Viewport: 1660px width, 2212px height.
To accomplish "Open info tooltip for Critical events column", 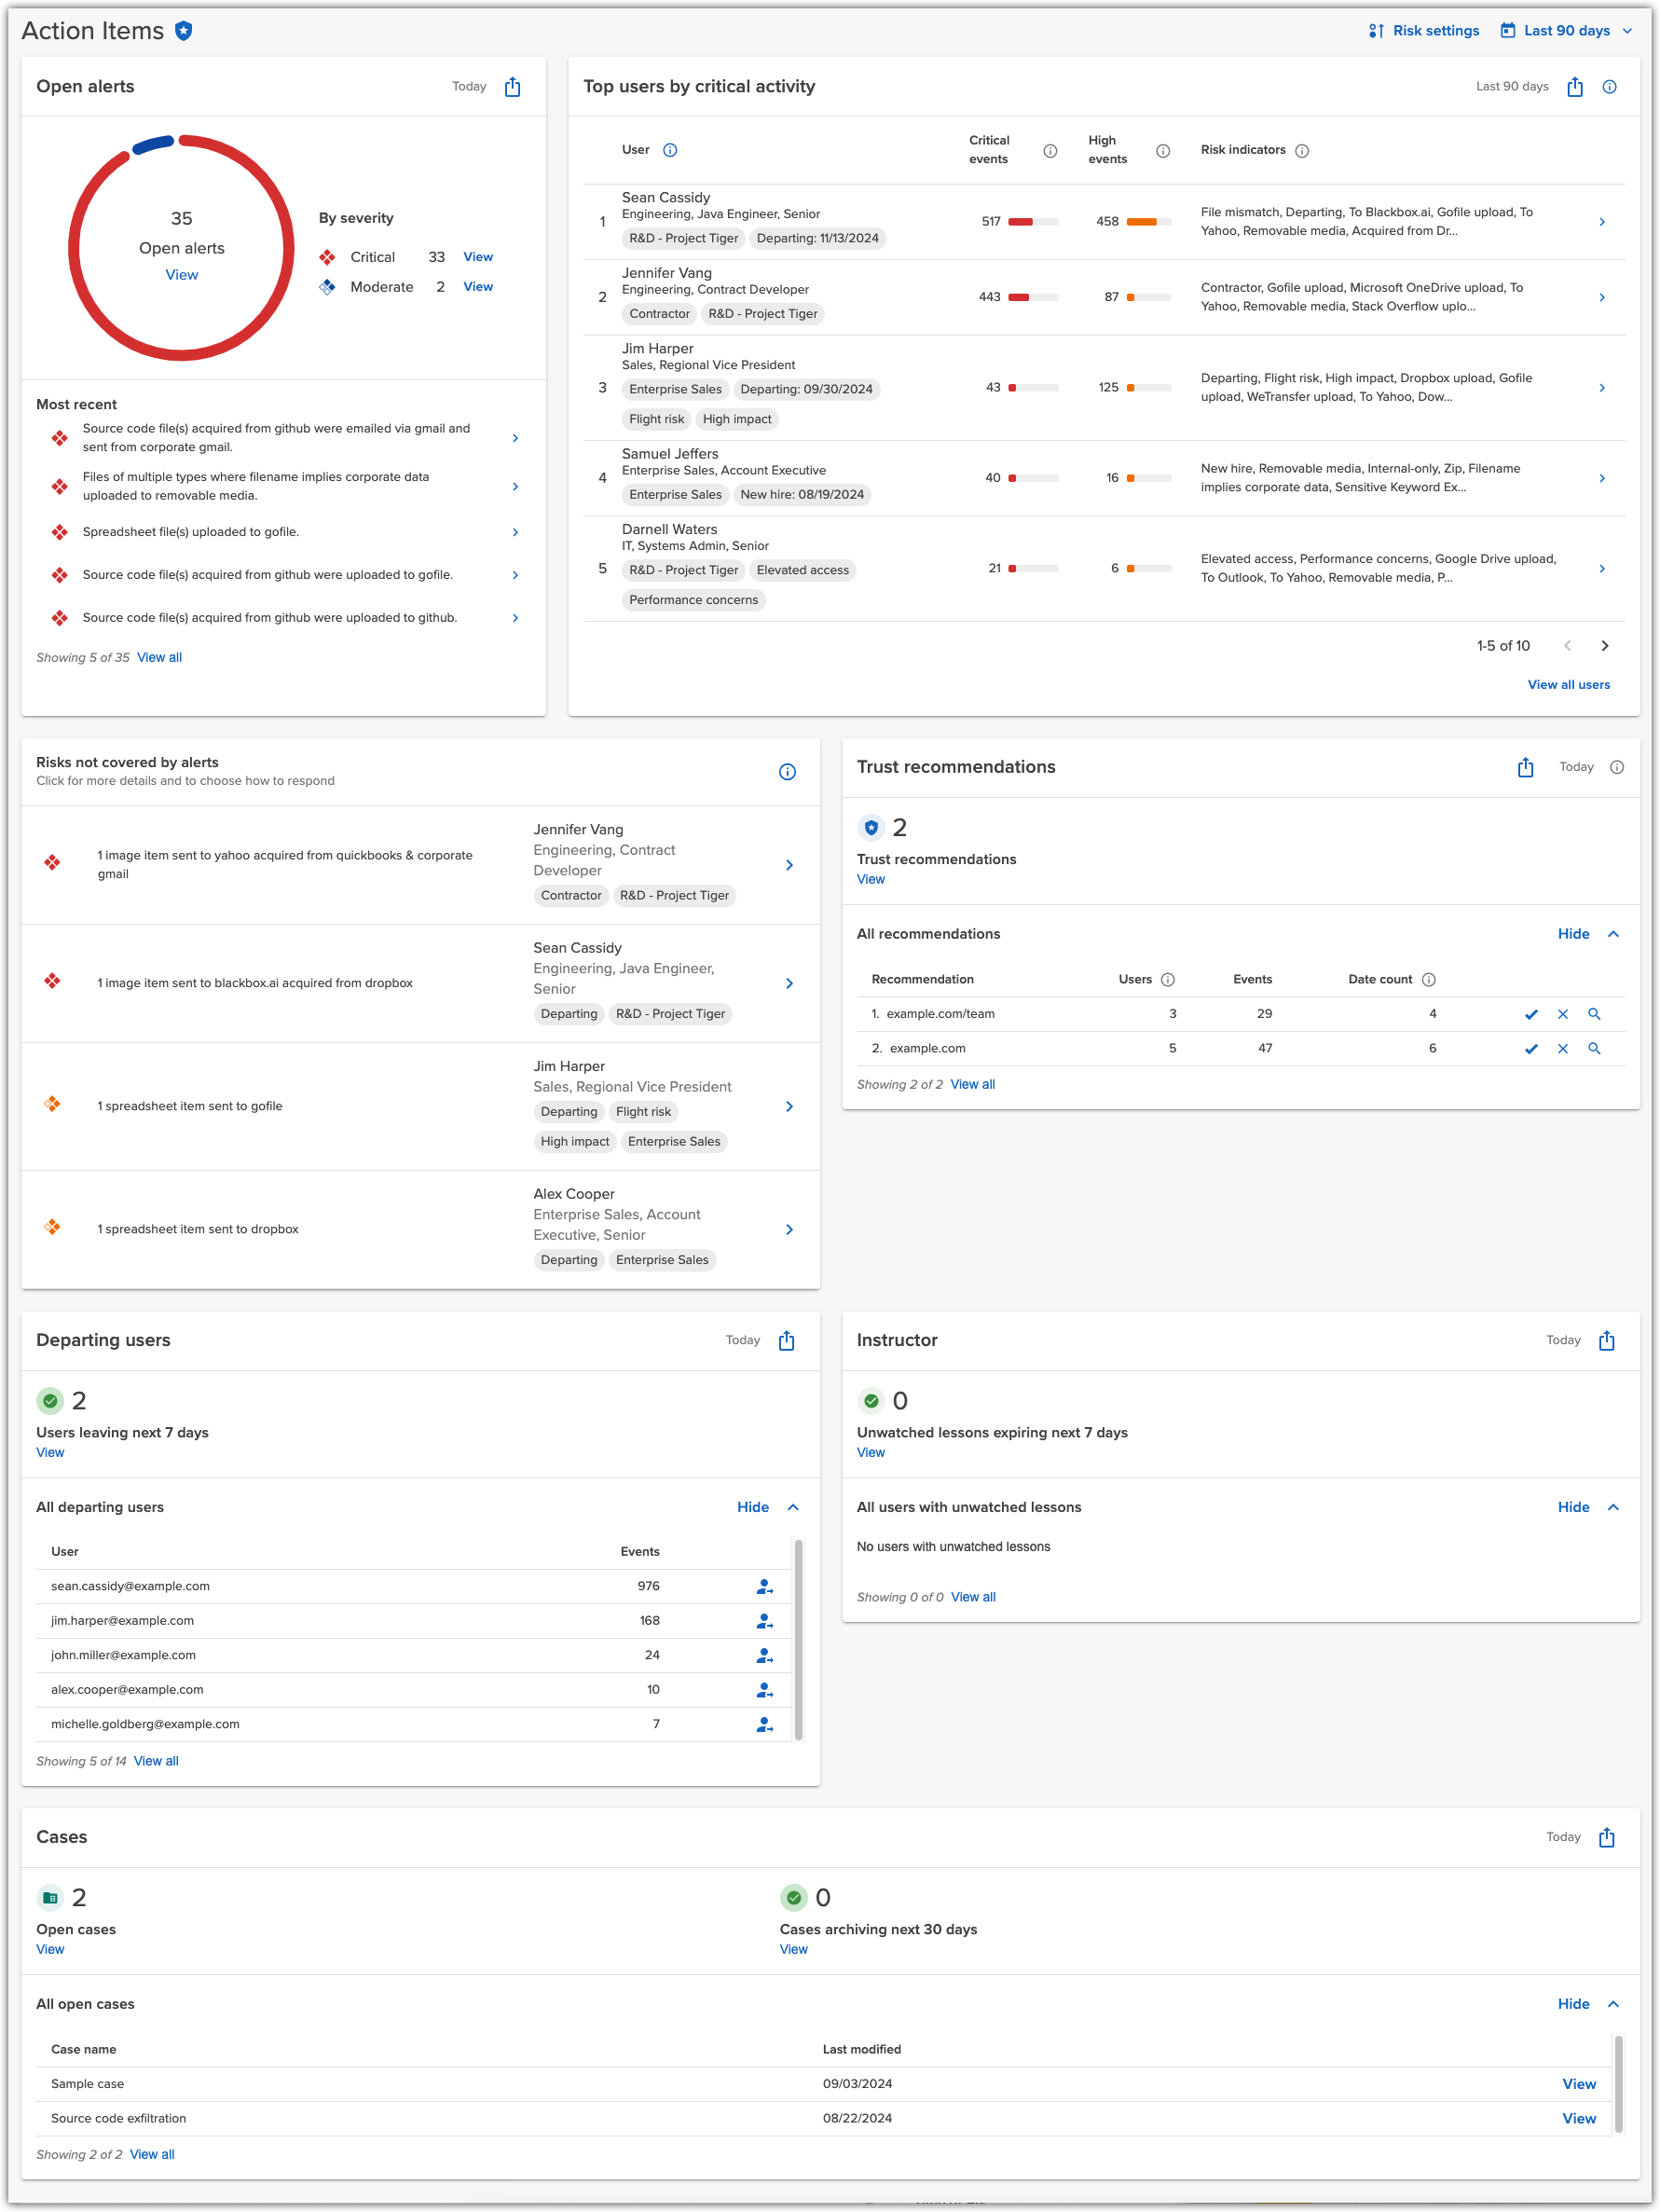I will tap(1051, 151).
